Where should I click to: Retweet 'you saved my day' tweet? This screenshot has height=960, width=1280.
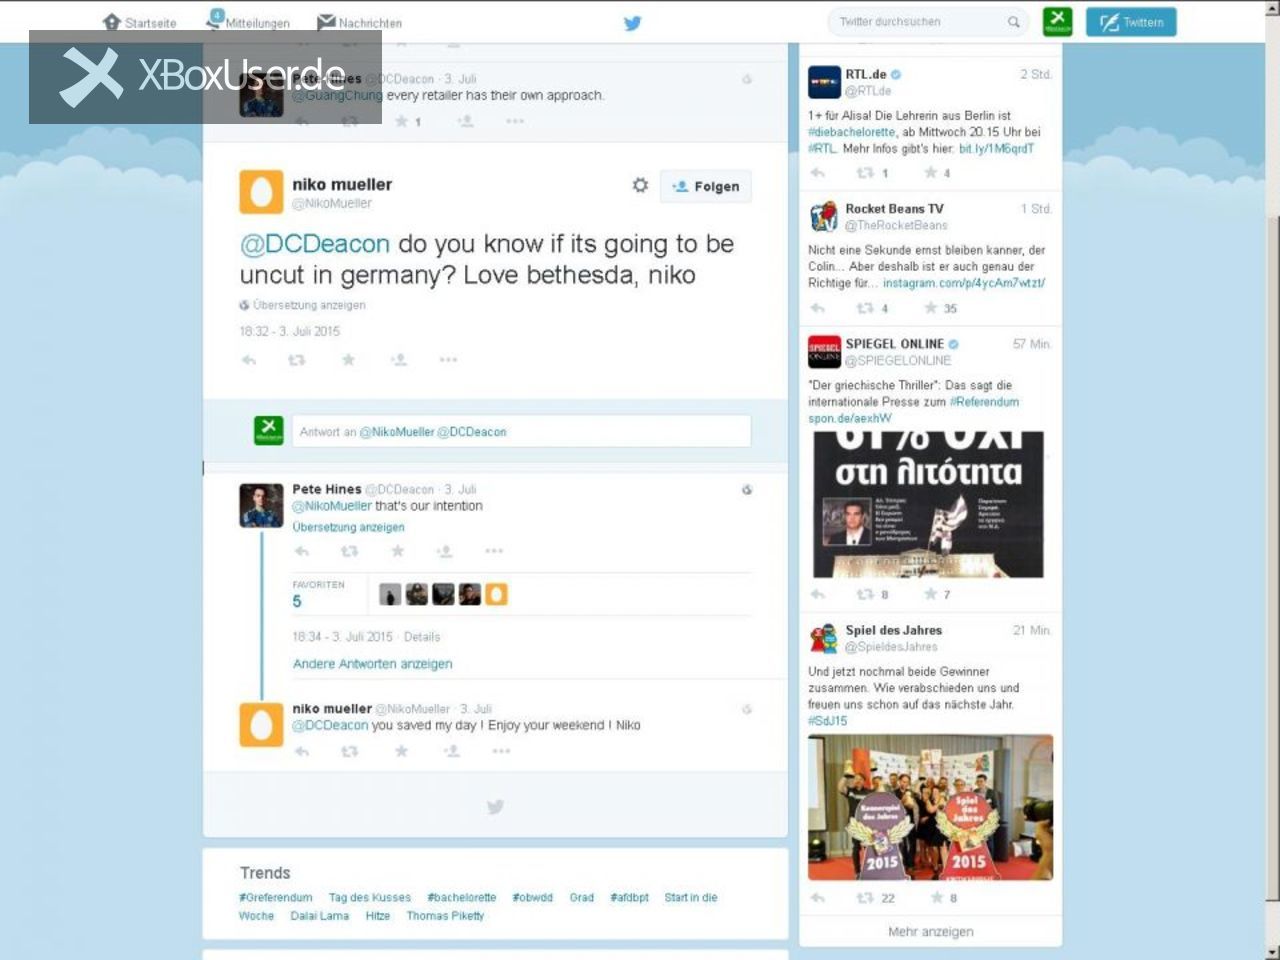pyautogui.click(x=349, y=751)
